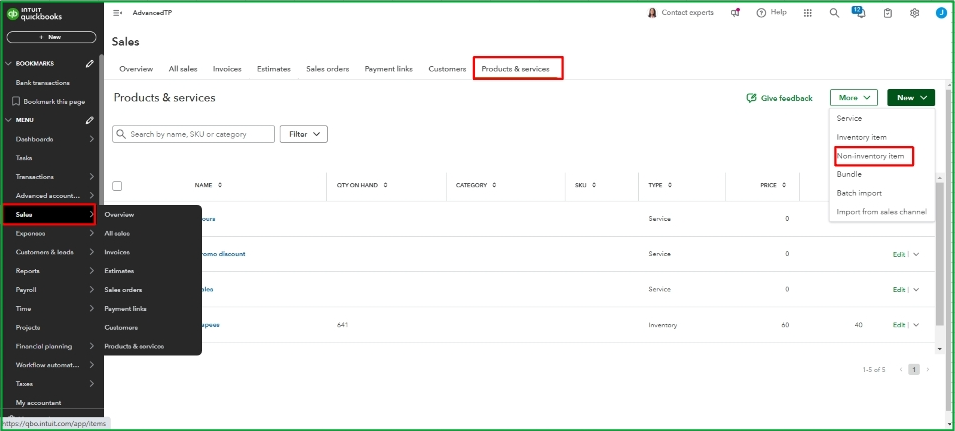The image size is (955, 431).
Task: Switch to the Overview tab
Action: click(x=136, y=69)
